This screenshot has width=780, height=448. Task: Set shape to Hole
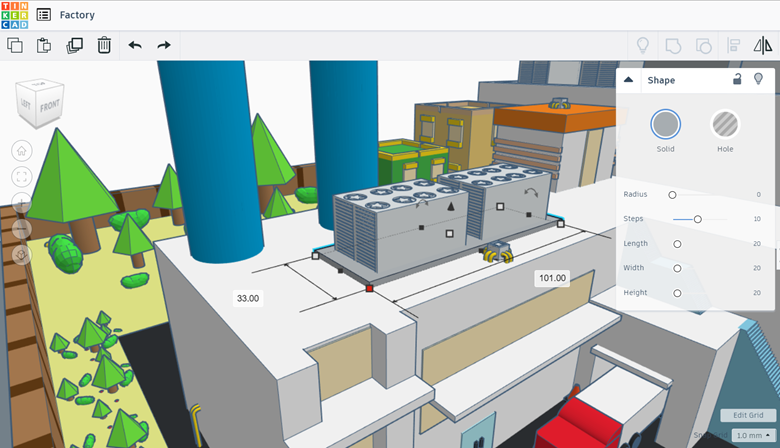[725, 124]
